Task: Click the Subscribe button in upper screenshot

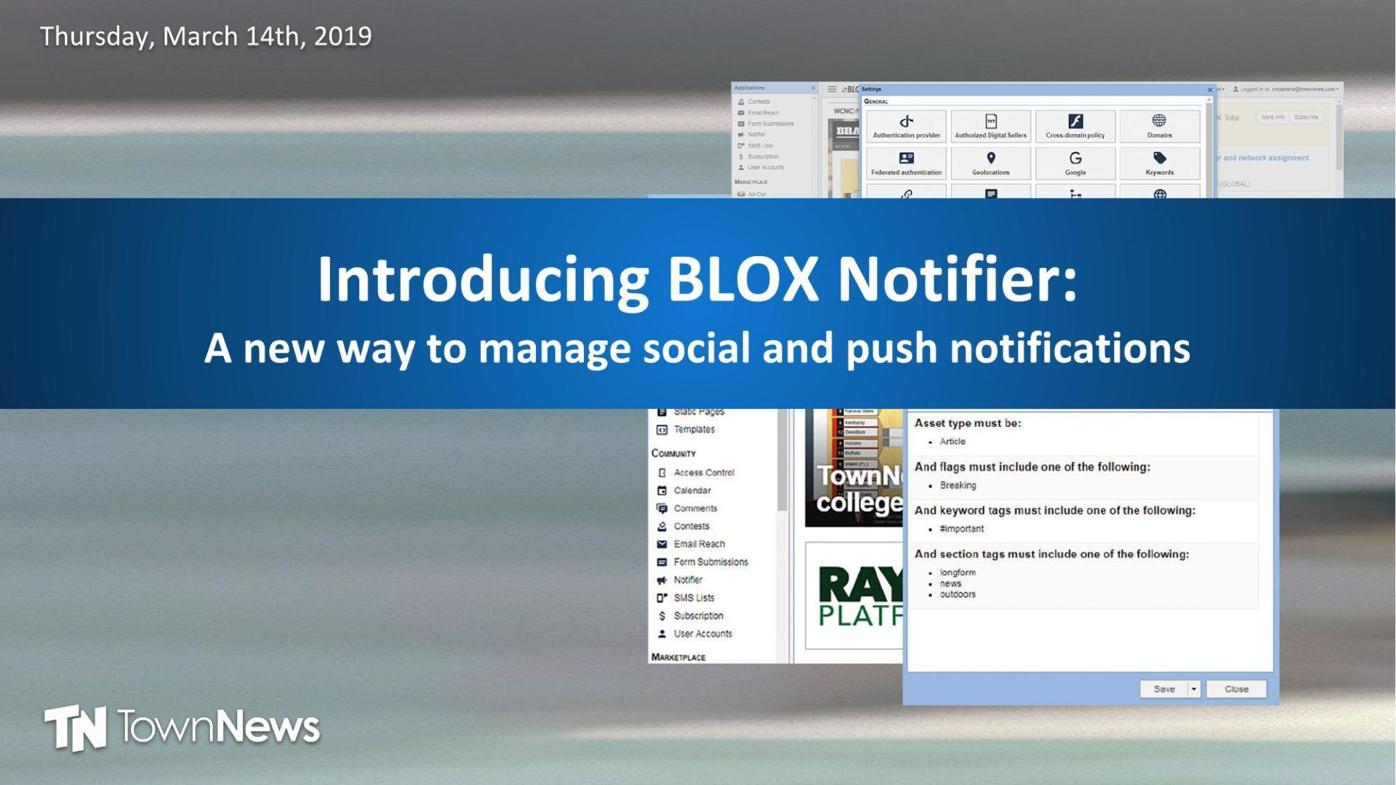Action: click(x=1306, y=117)
